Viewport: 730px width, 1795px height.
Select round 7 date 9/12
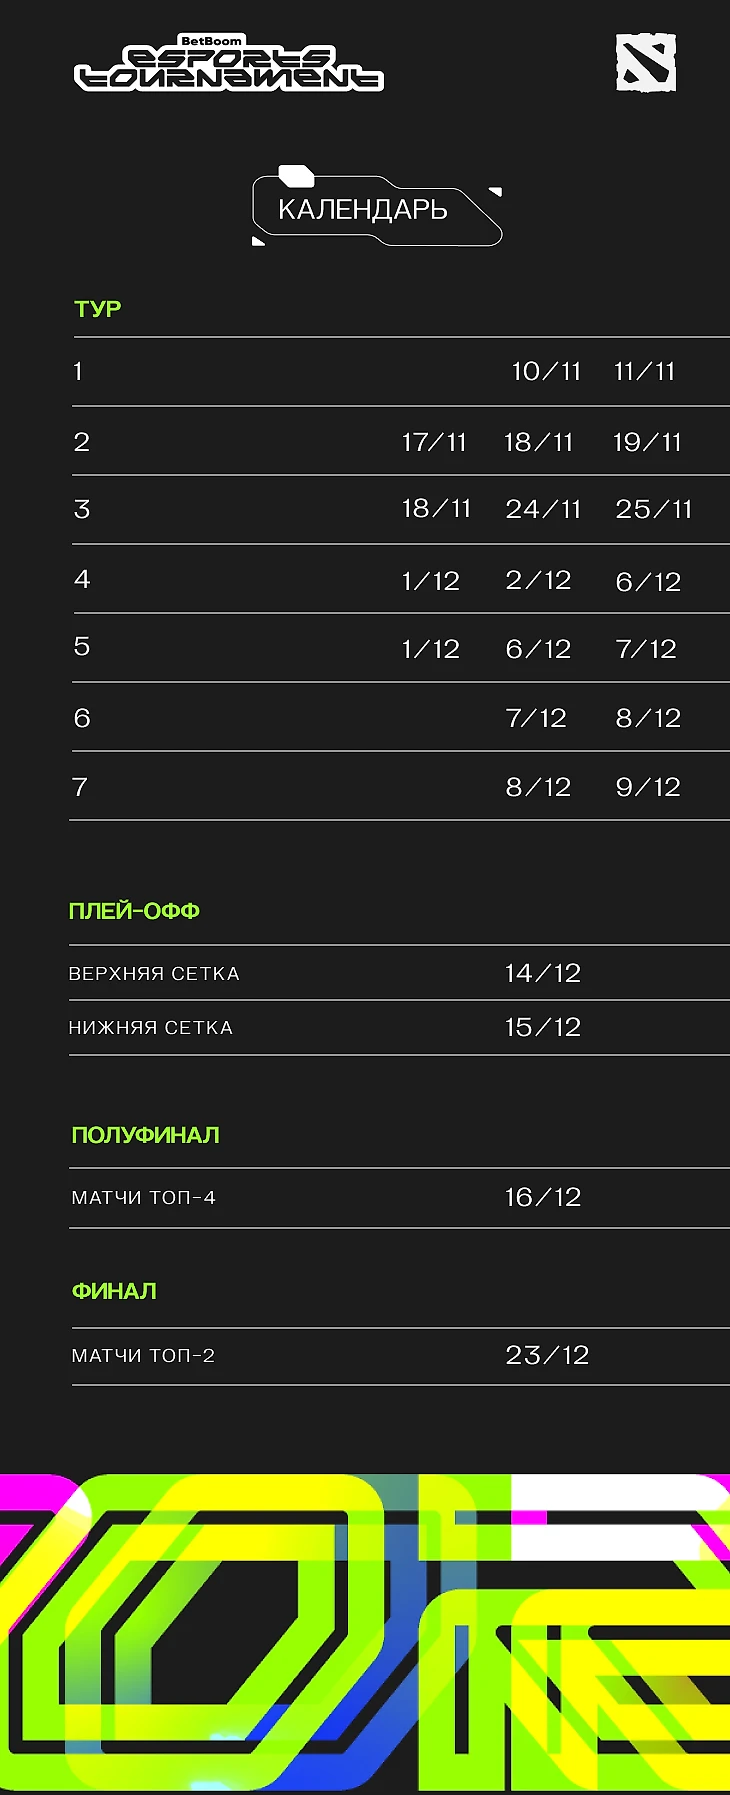pos(648,787)
